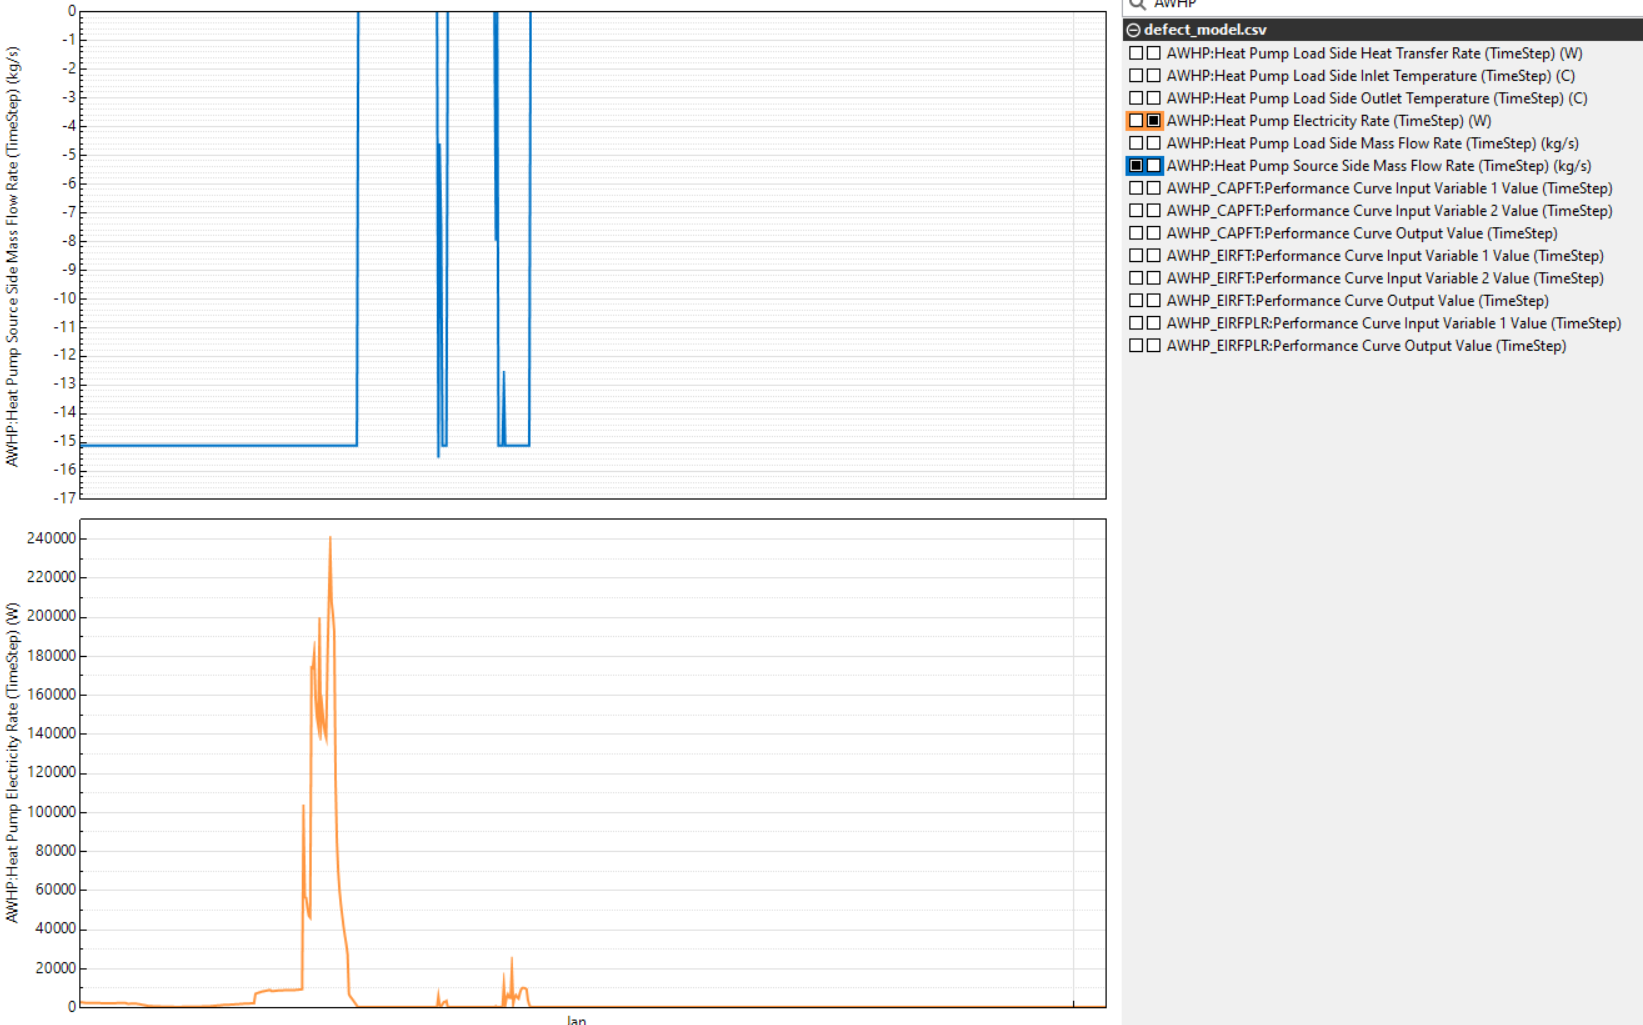Select 'AWHP_EIRFPLR:Performance Curve Output Value (TimeStep)' label
Image resolution: width=1643 pixels, height=1025 pixels.
click(x=1366, y=346)
